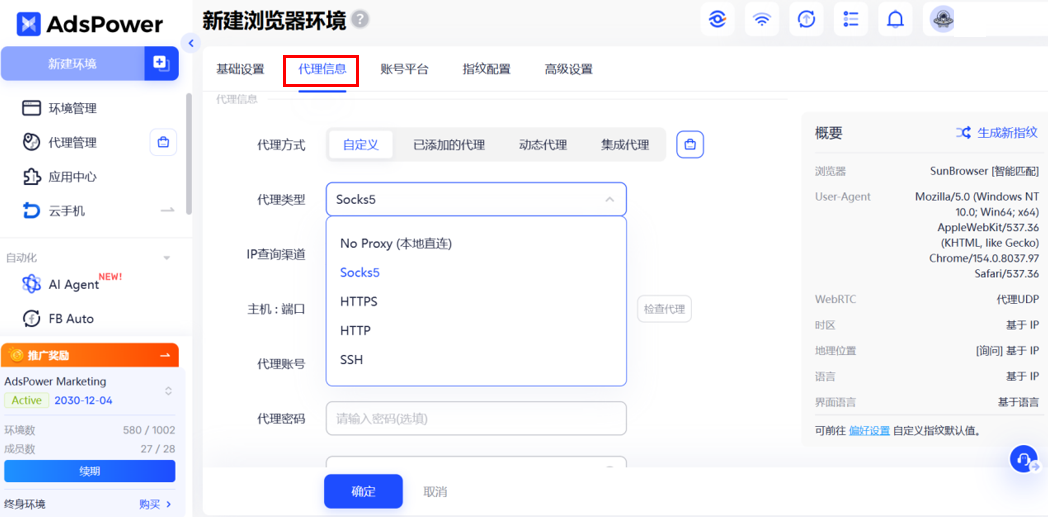Image resolution: width=1048 pixels, height=517 pixels.
Task: Click the 环境数 580 / 1002 value
Action: pyautogui.click(x=149, y=430)
